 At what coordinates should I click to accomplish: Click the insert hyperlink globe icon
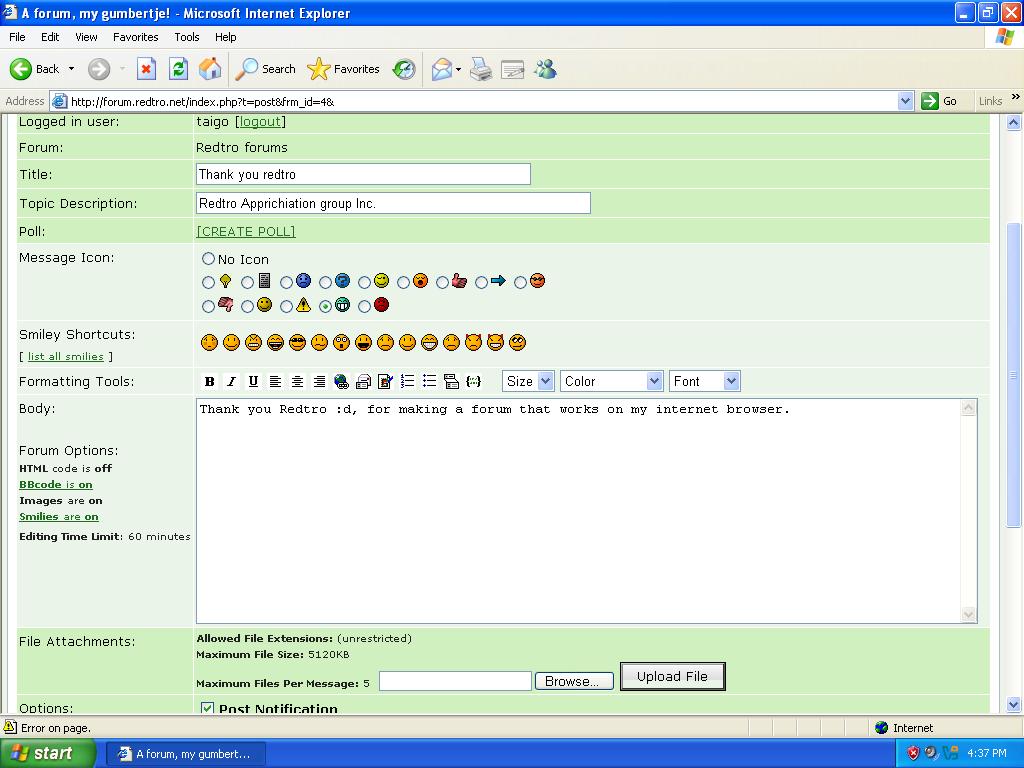pyautogui.click(x=341, y=381)
